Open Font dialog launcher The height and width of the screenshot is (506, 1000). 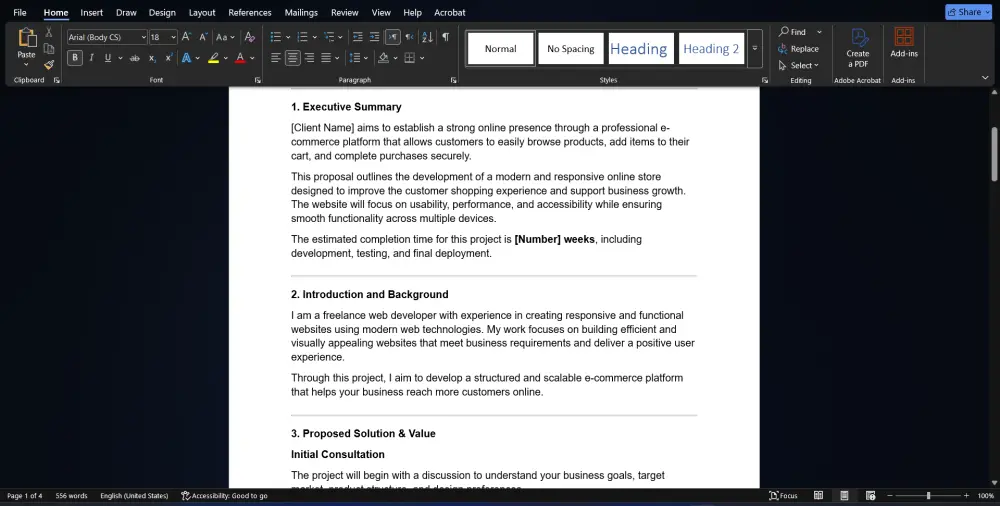pyautogui.click(x=258, y=80)
